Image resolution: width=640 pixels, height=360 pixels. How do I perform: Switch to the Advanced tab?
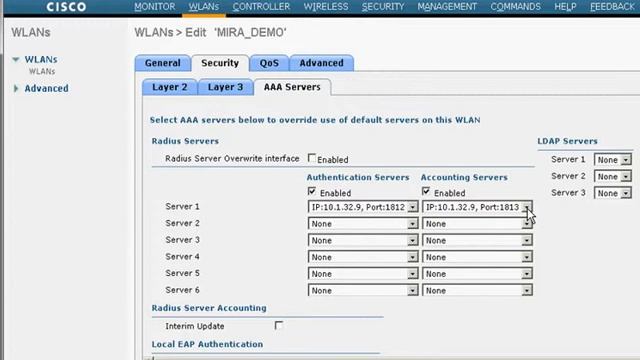[322, 63]
